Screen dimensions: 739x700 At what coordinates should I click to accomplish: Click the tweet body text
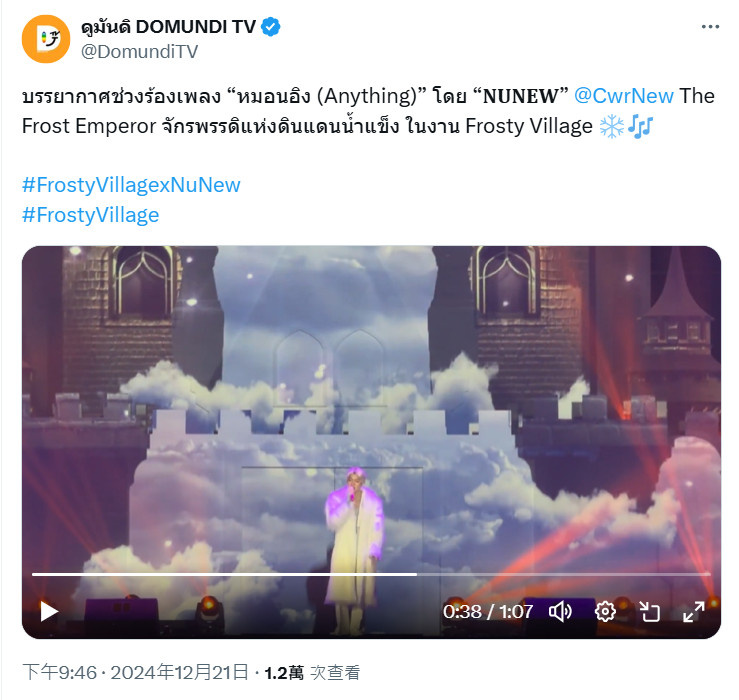click(368, 111)
